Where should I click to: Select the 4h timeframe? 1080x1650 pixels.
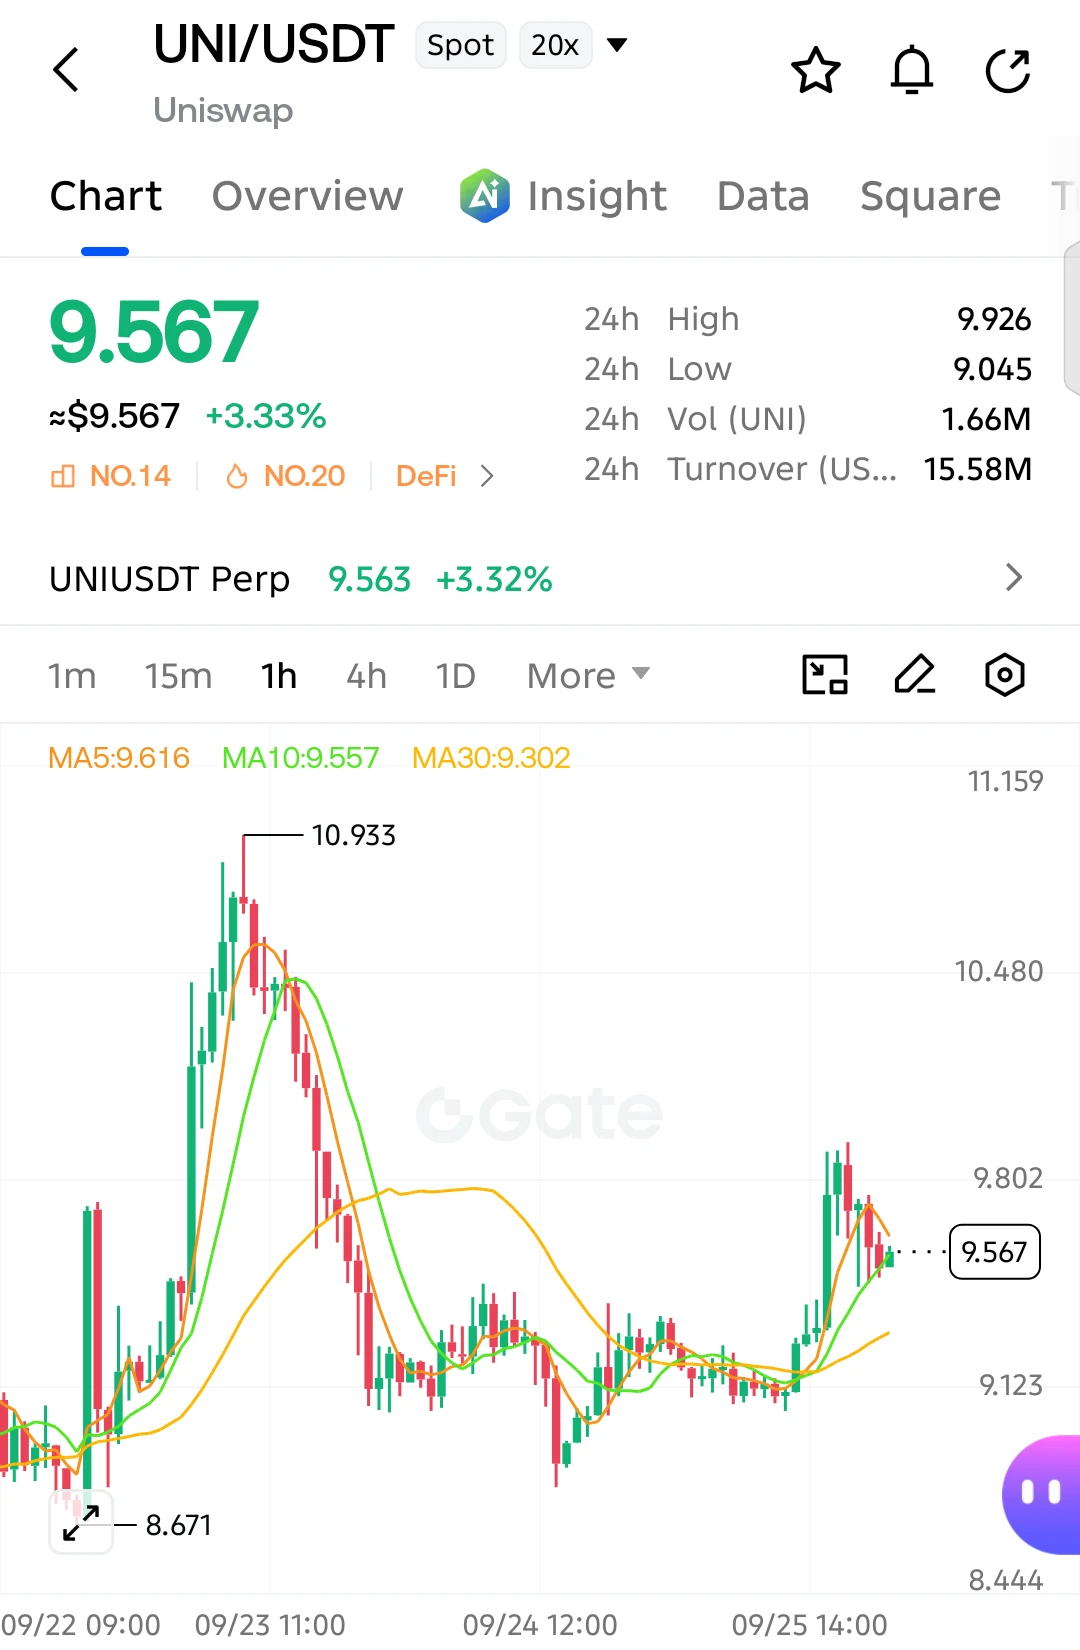tap(366, 676)
